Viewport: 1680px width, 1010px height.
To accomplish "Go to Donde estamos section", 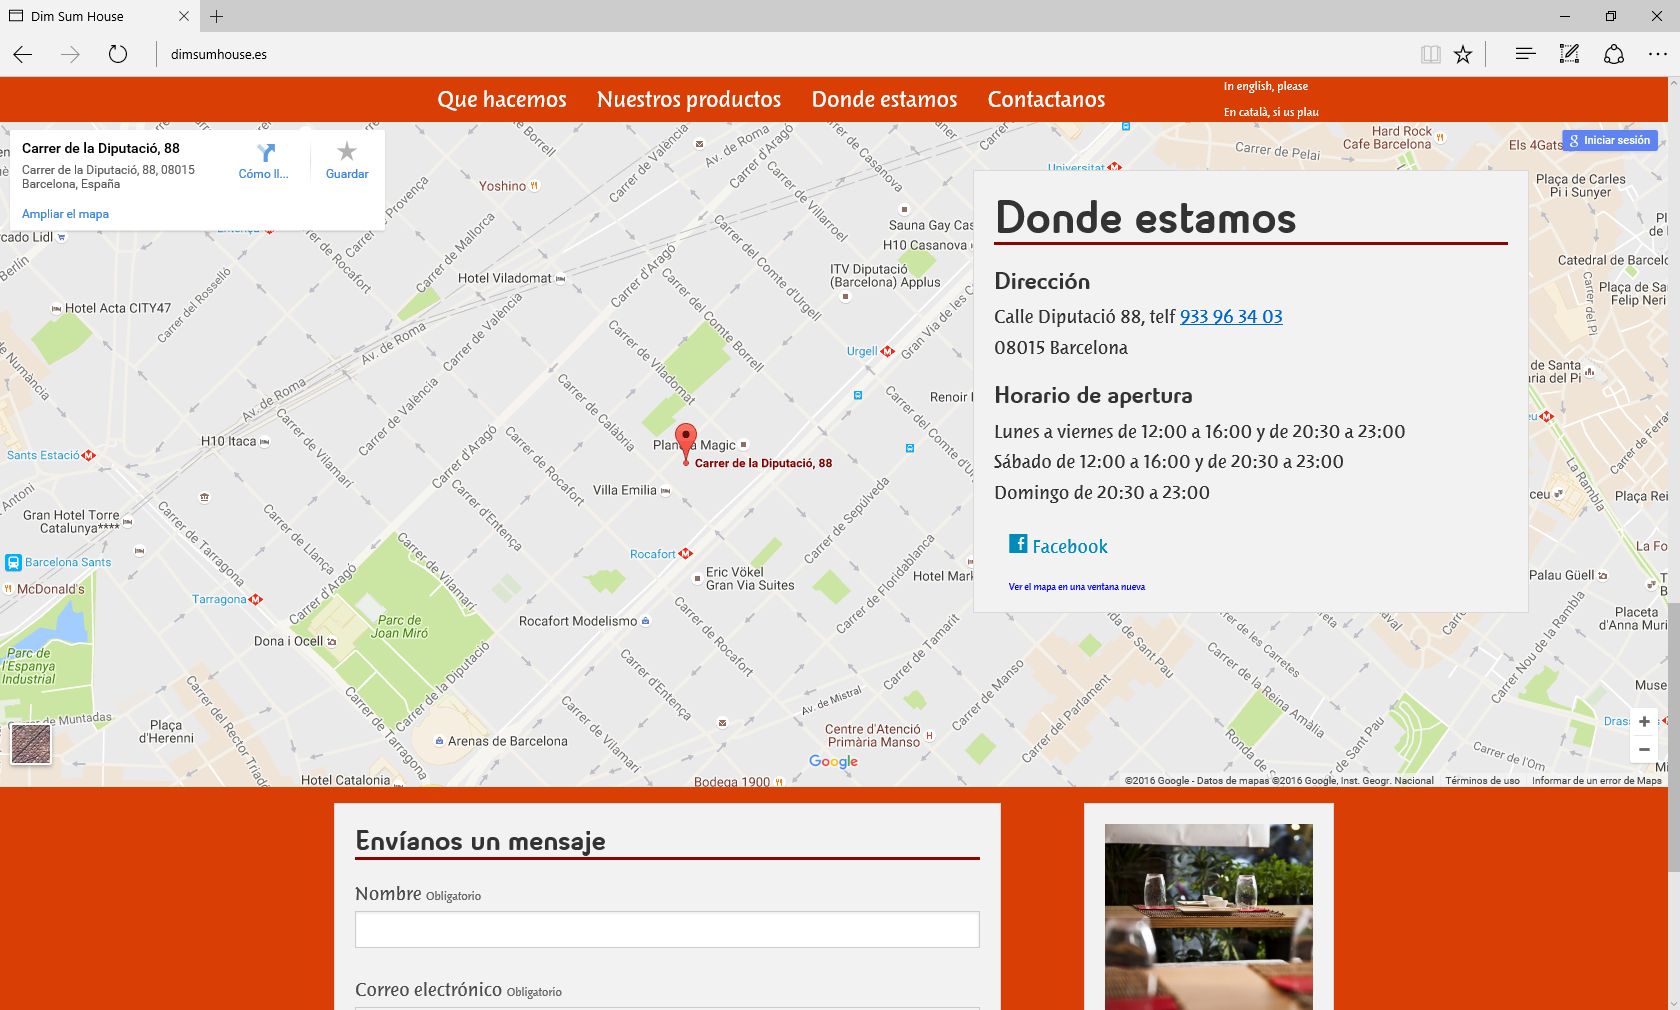I will pyautogui.click(x=885, y=99).
